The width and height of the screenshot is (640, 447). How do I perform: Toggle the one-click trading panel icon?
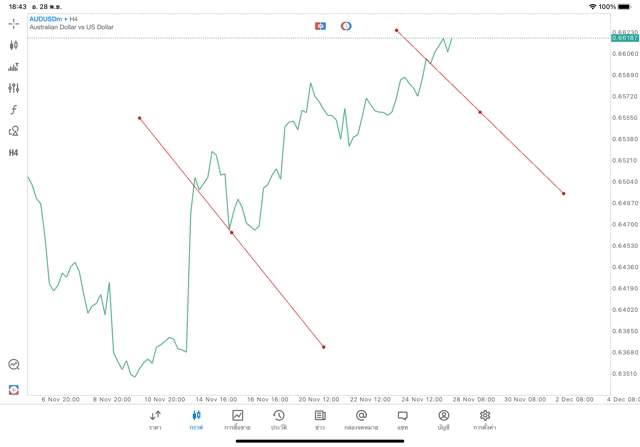point(320,25)
